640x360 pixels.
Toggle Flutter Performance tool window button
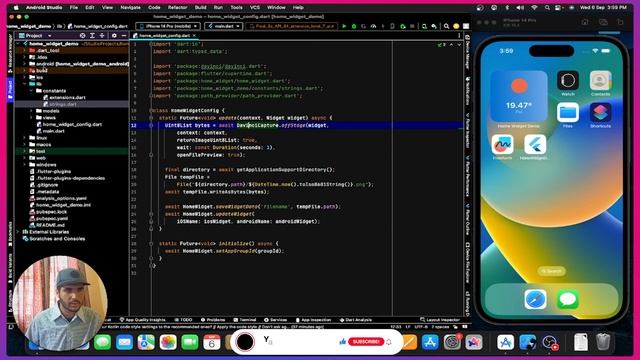[x=468, y=177]
